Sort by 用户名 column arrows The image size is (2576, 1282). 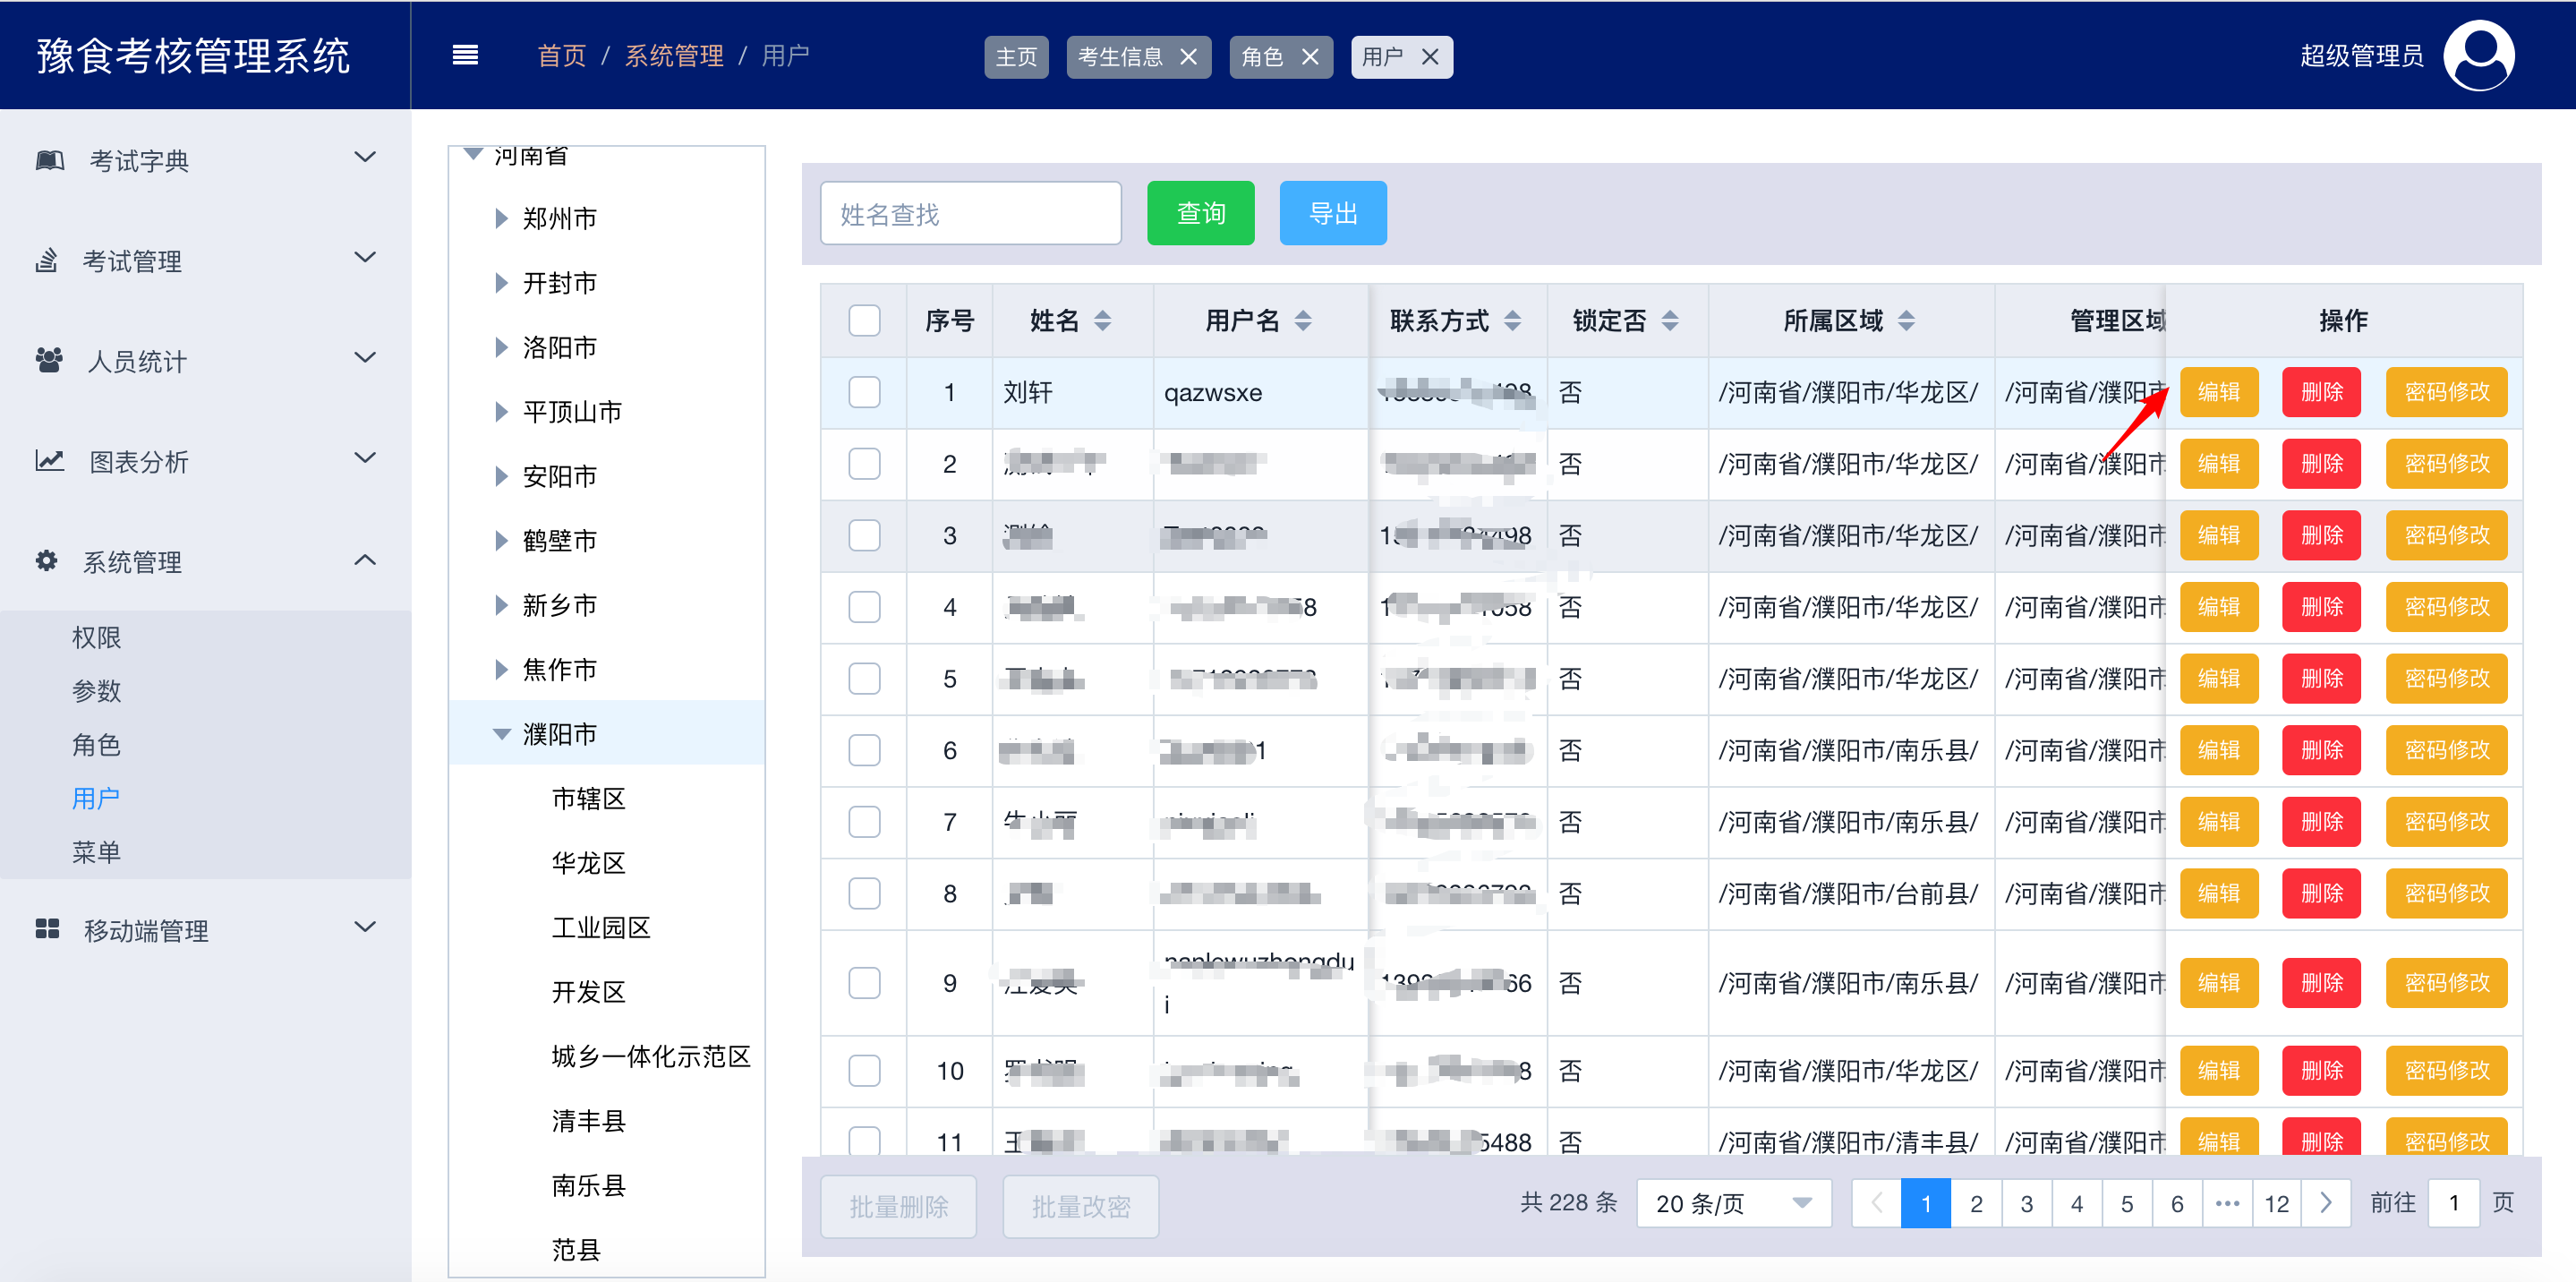pos(1302,321)
